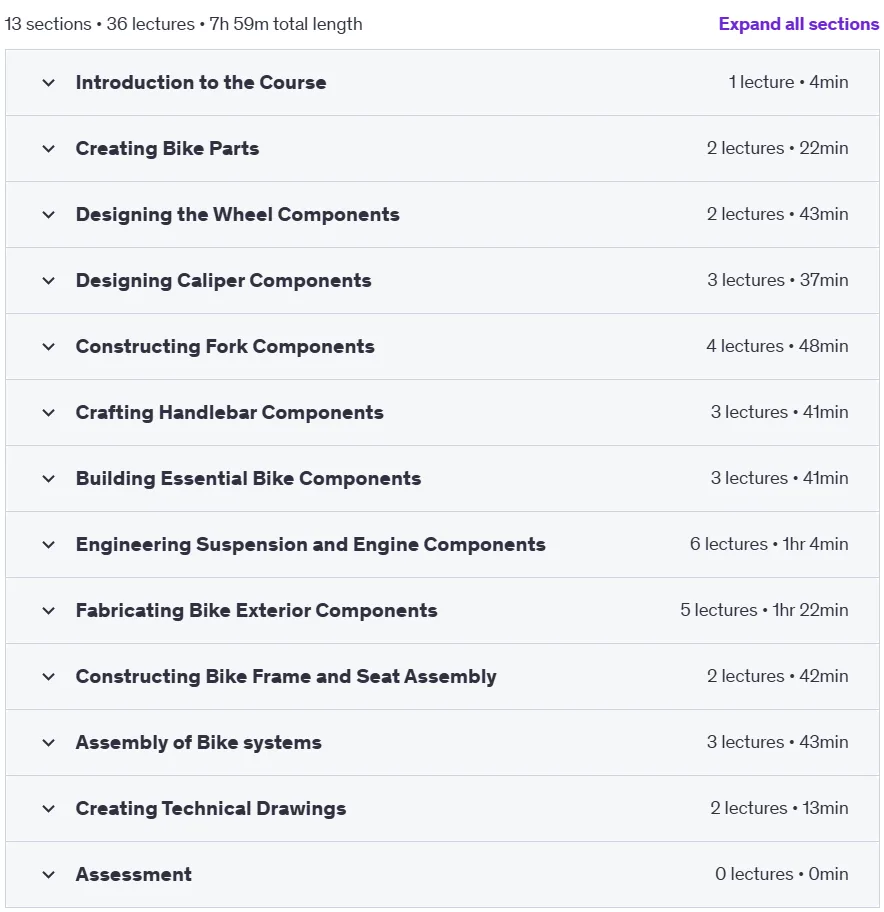Viewport: 884px width, 912px height.
Task: Click chevron icon next to Assessment
Action: (49, 875)
